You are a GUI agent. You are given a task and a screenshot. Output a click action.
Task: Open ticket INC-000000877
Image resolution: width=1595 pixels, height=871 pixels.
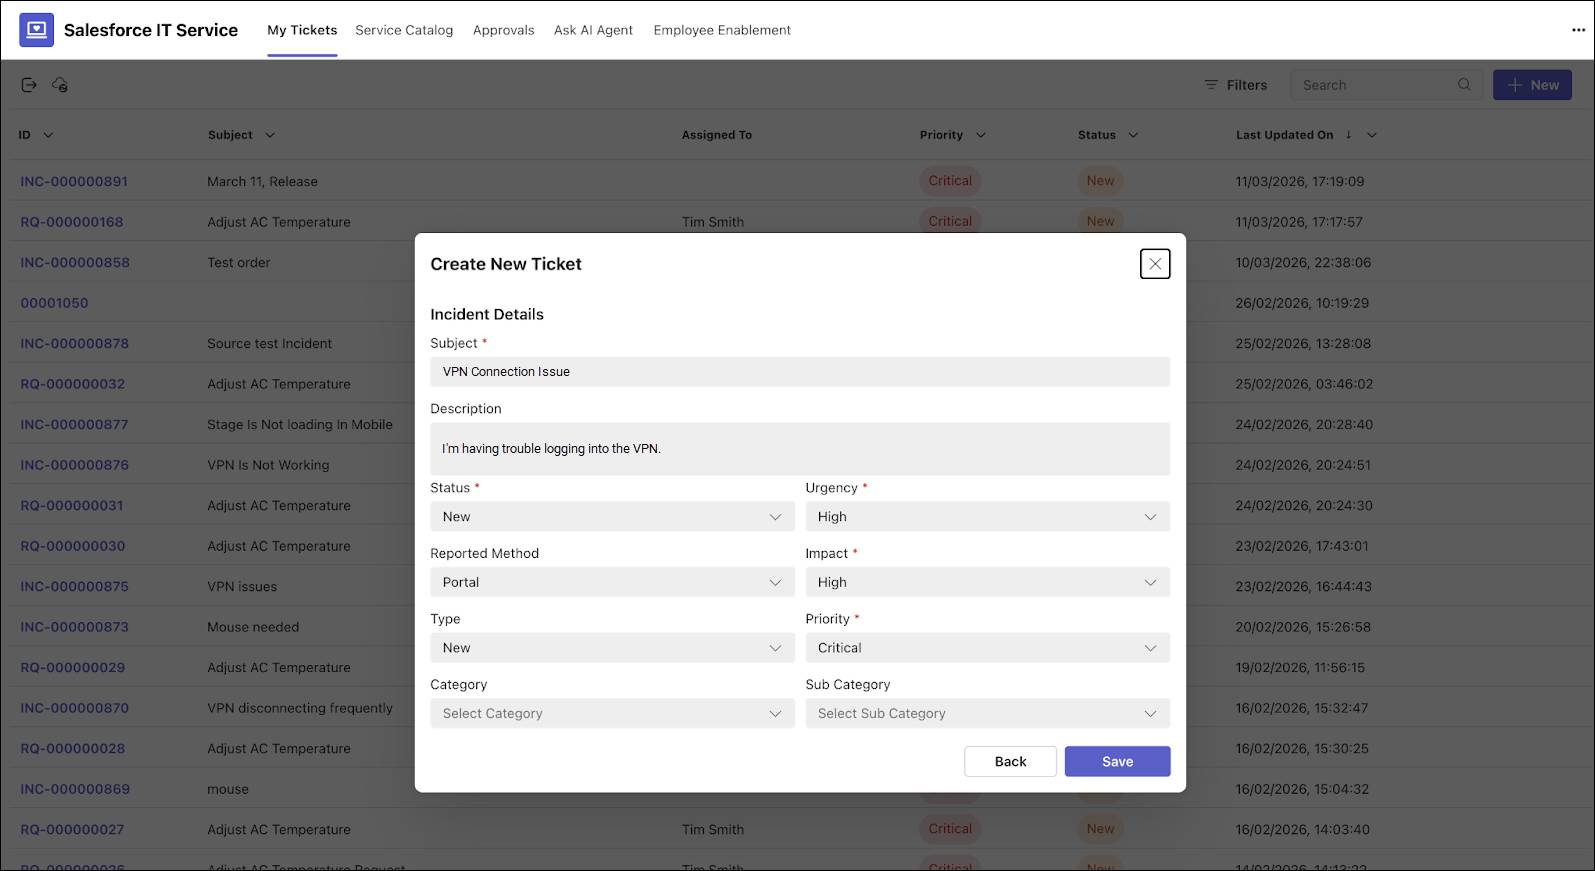click(74, 424)
